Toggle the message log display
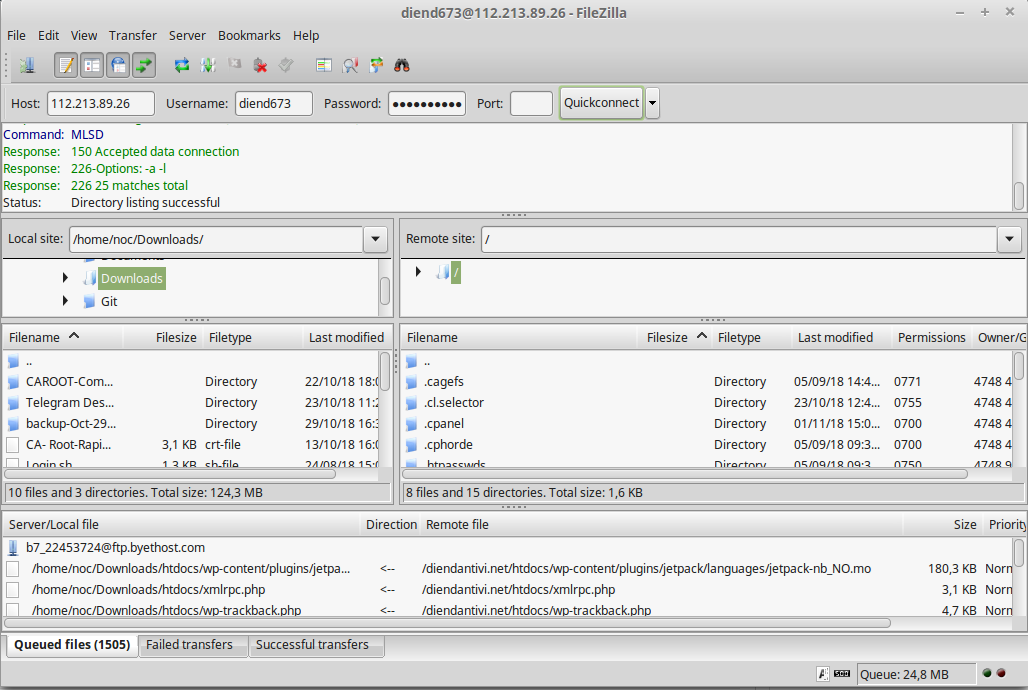The width and height of the screenshot is (1028, 690). pos(66,65)
